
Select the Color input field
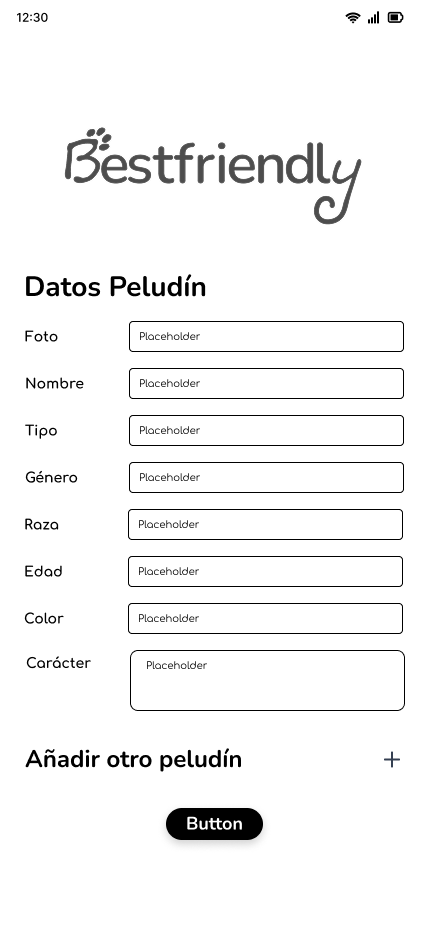click(265, 618)
